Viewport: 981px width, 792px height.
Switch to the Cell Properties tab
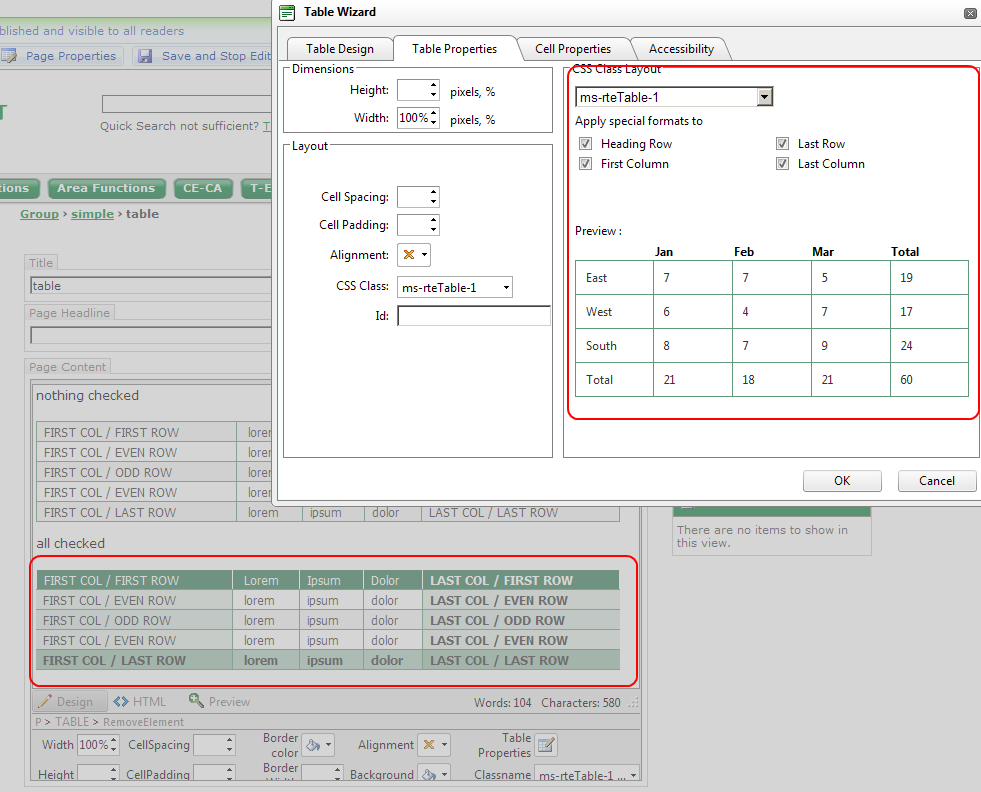(x=572, y=49)
